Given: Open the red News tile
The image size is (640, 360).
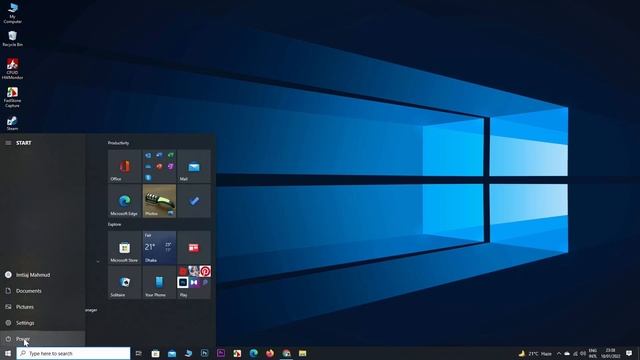Looking at the screenshot, I should (x=194, y=248).
